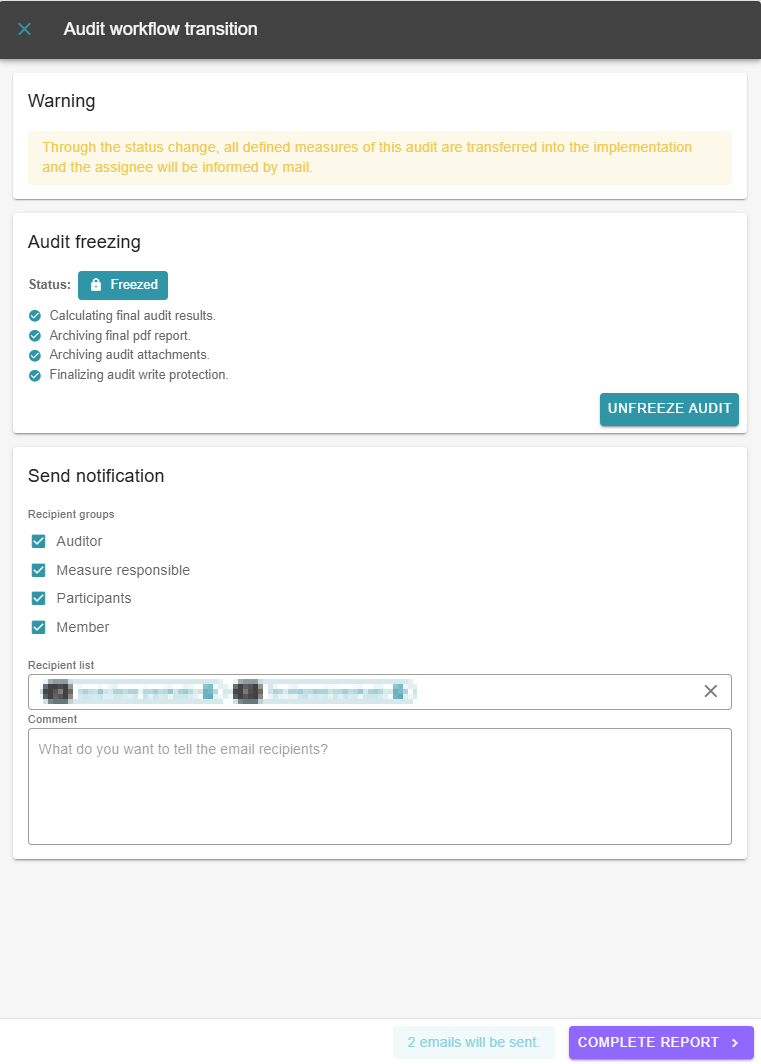
Task: Click checkmark icon beside Calculating final audit results
Action: (35, 316)
